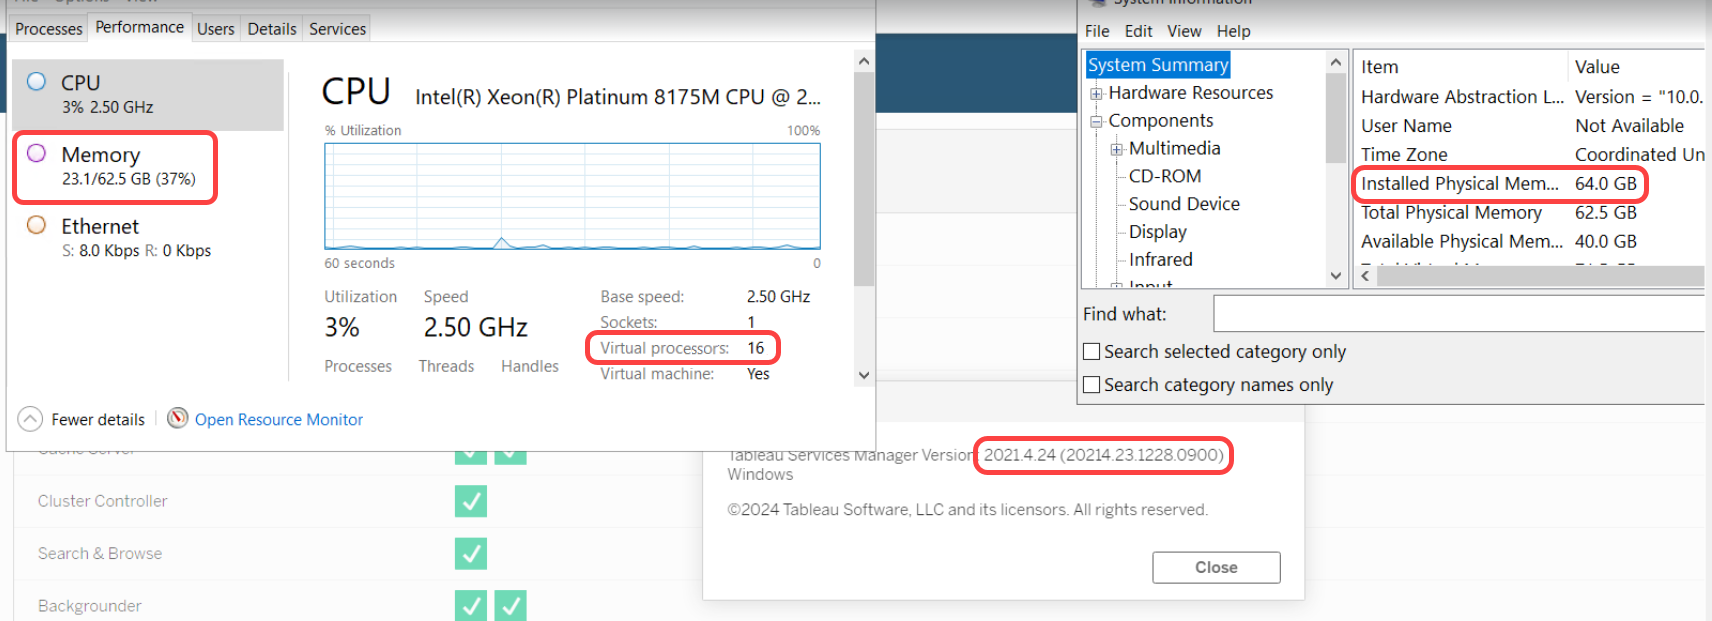Click Installed Physical Memory row
The image size is (1712, 621).
[1530, 184]
